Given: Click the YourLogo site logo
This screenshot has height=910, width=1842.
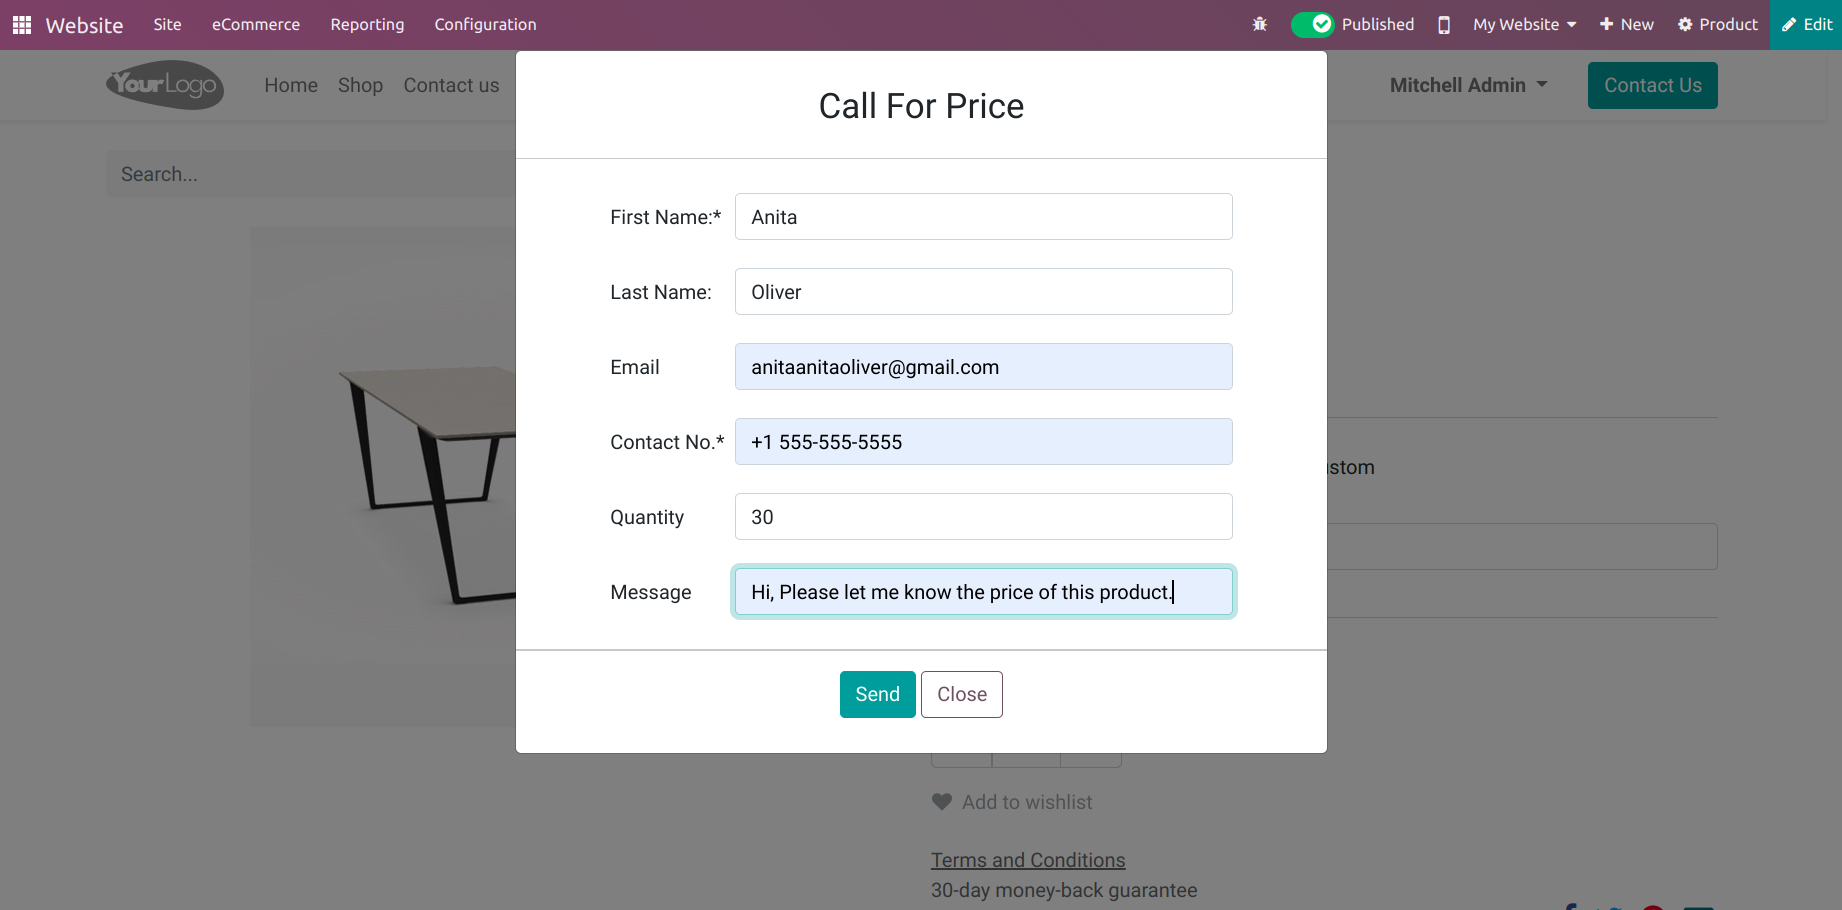Looking at the screenshot, I should pos(165,85).
